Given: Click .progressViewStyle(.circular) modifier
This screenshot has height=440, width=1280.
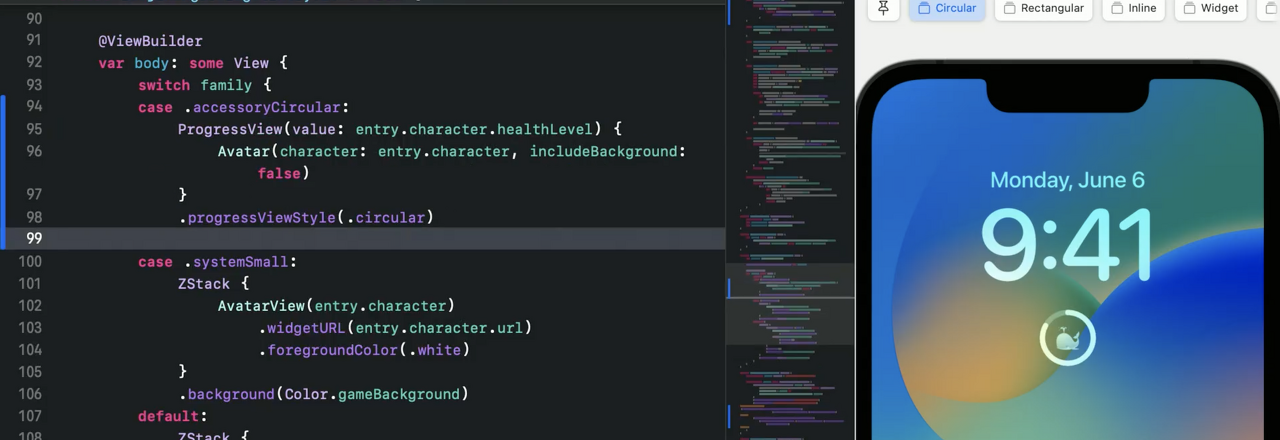Looking at the screenshot, I should 306,217.
